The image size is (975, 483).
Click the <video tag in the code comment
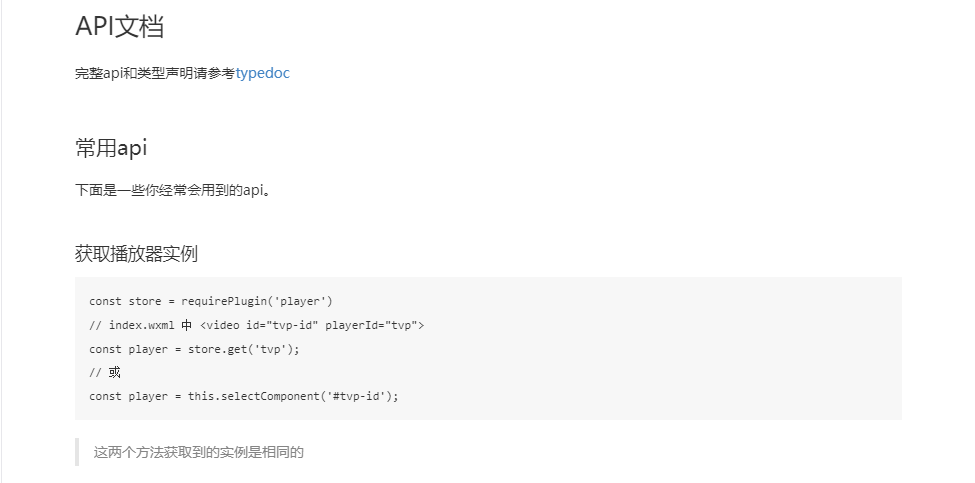(220, 325)
